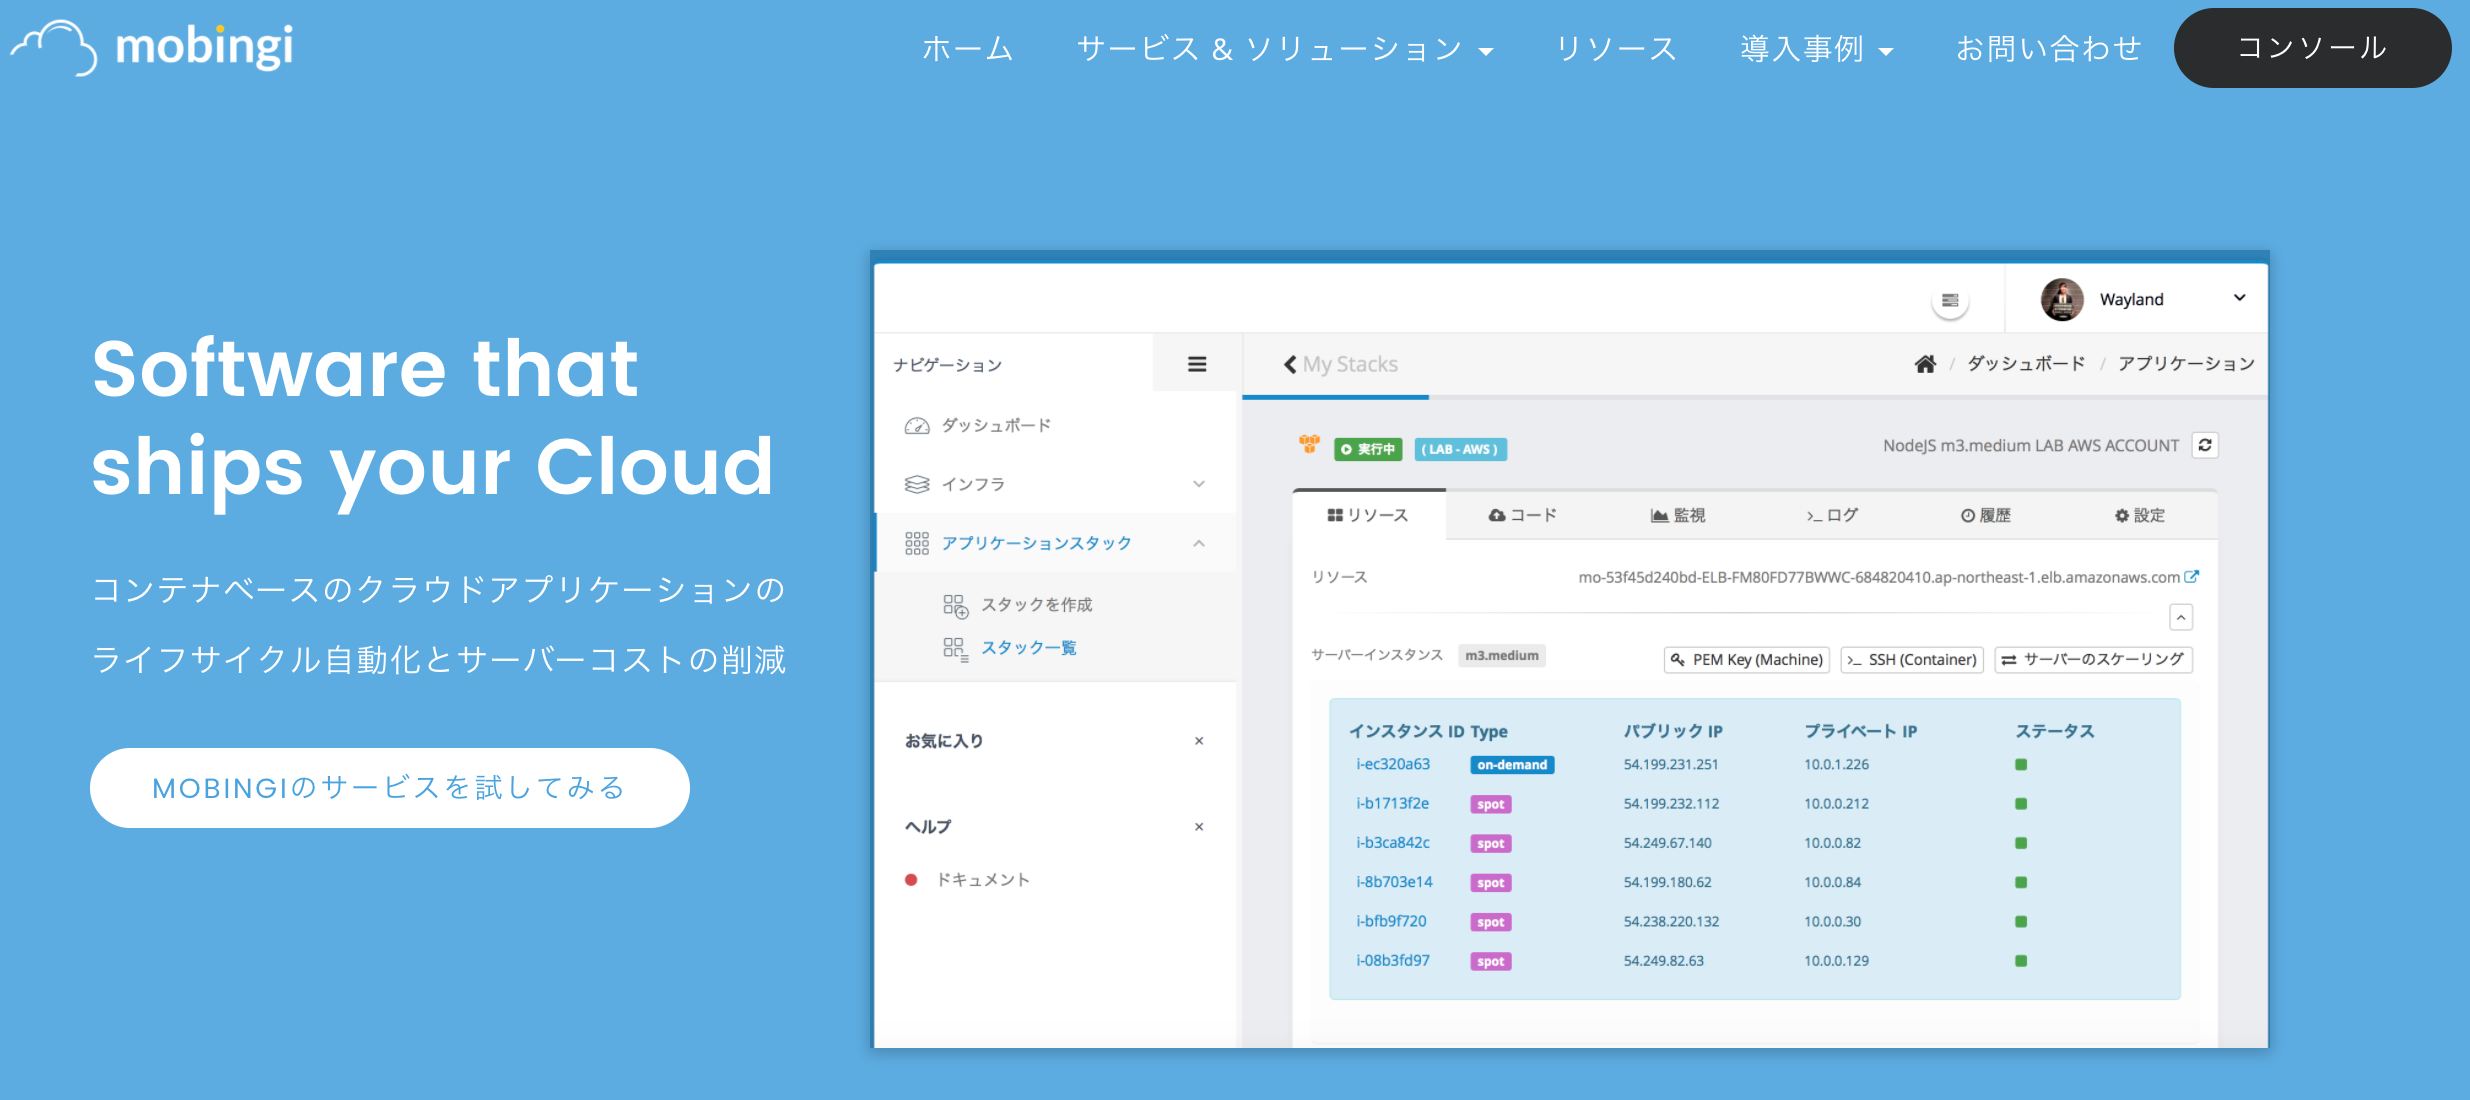The height and width of the screenshot is (1100, 2470).
Task: Click the home breadcrumb icon
Action: 1925,364
